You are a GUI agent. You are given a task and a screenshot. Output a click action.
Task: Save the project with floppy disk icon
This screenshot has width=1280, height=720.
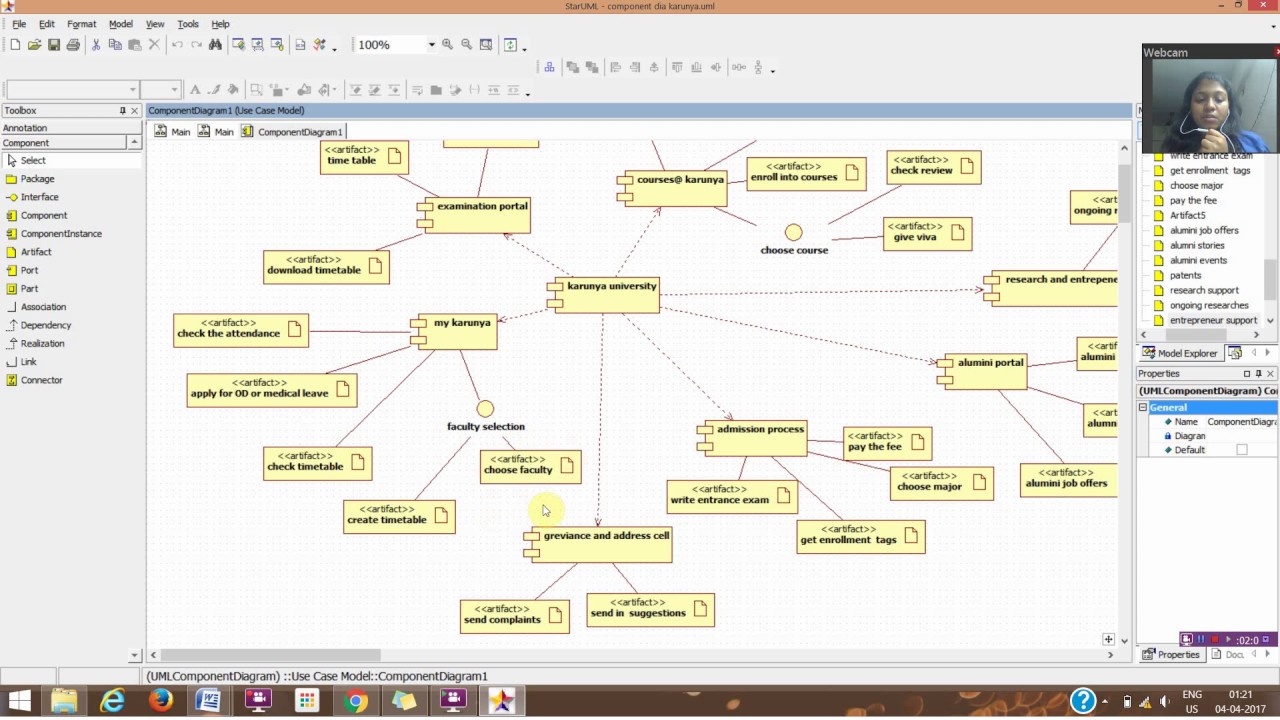pos(54,45)
